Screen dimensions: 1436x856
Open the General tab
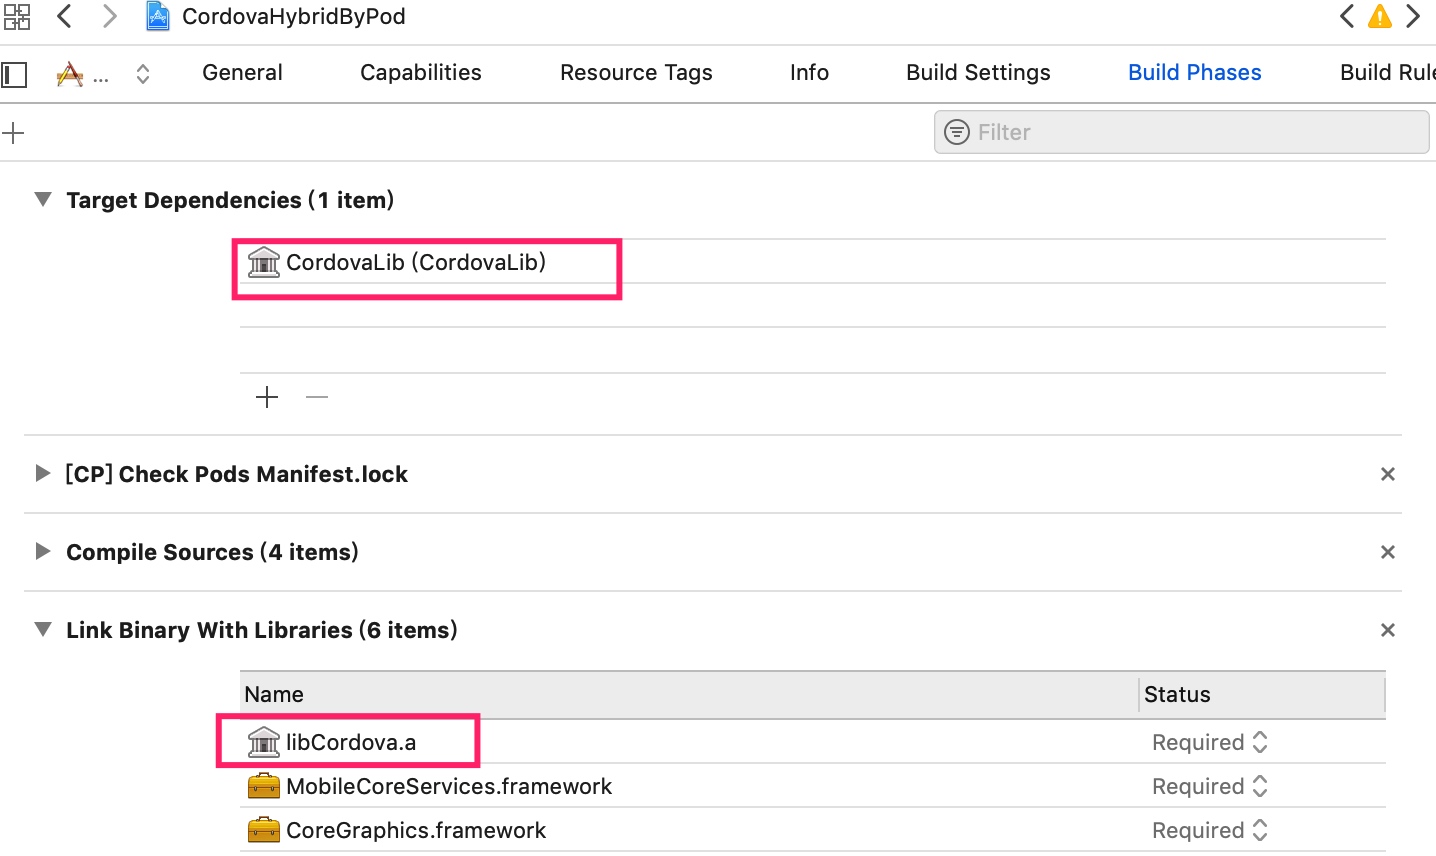point(242,73)
